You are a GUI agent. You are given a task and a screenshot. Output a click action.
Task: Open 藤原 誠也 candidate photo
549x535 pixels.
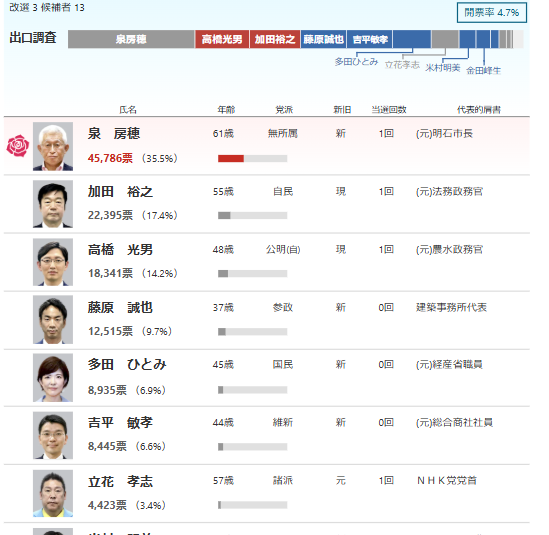click(53, 320)
